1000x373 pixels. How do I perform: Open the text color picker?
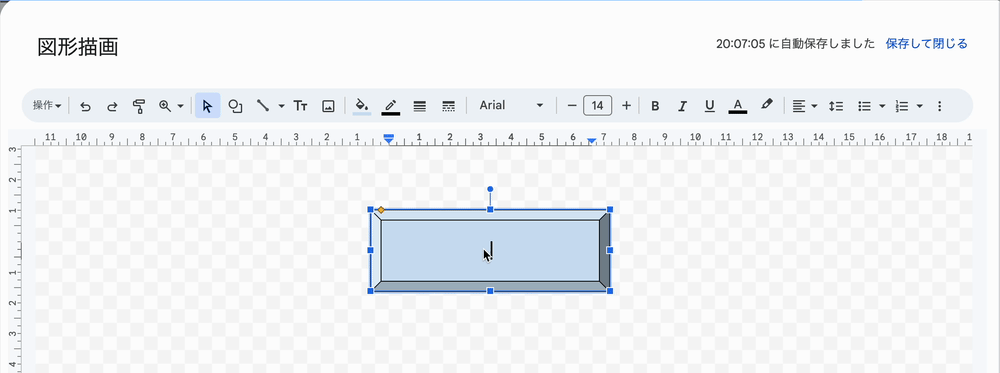pyautogui.click(x=737, y=106)
